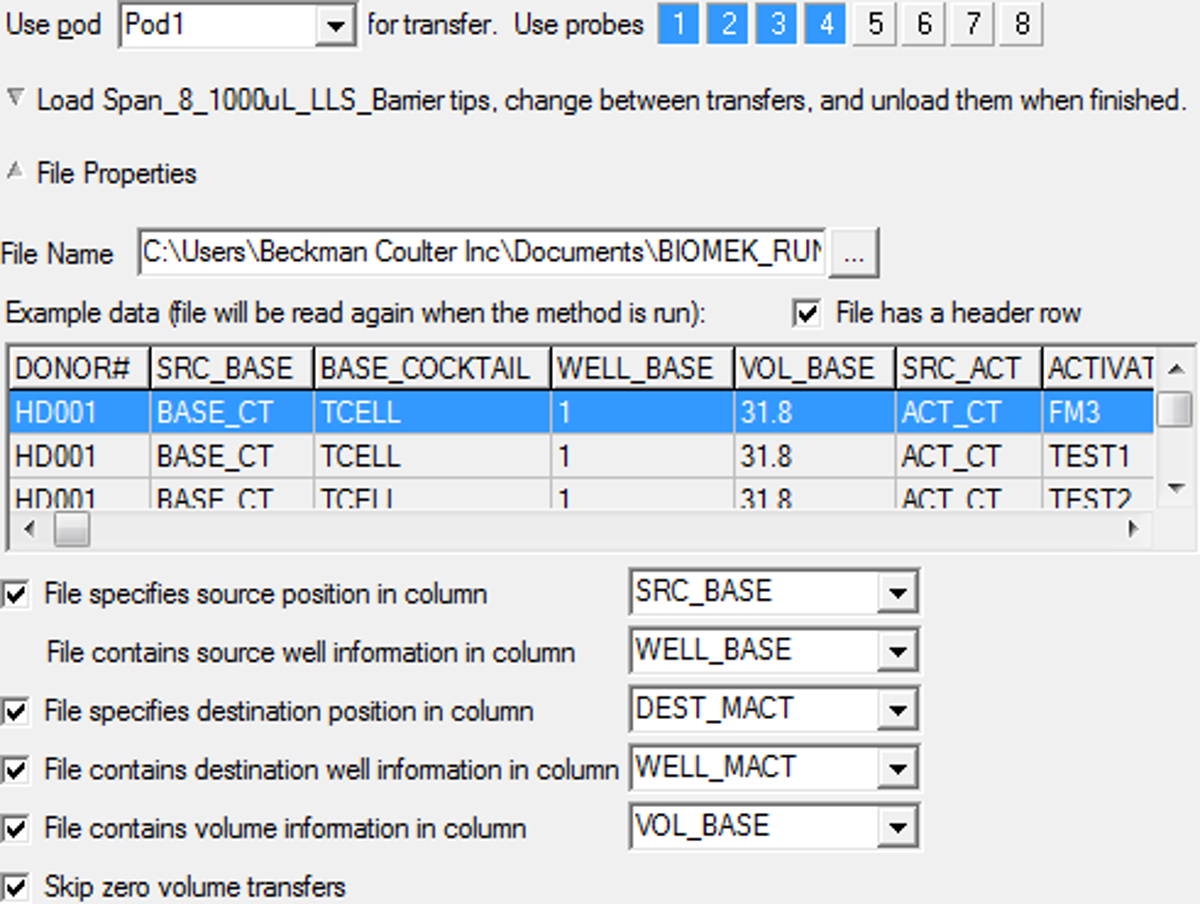Toggle probe 1 button
The image size is (1200, 904).
678,24
